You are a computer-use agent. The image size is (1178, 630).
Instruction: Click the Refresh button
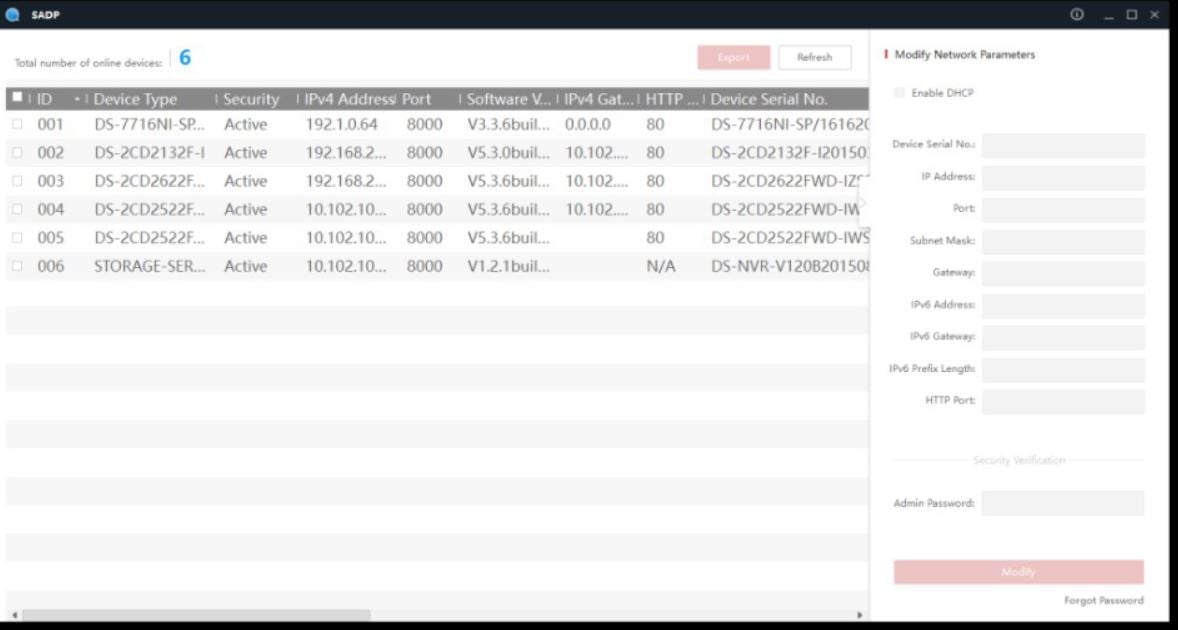point(814,57)
